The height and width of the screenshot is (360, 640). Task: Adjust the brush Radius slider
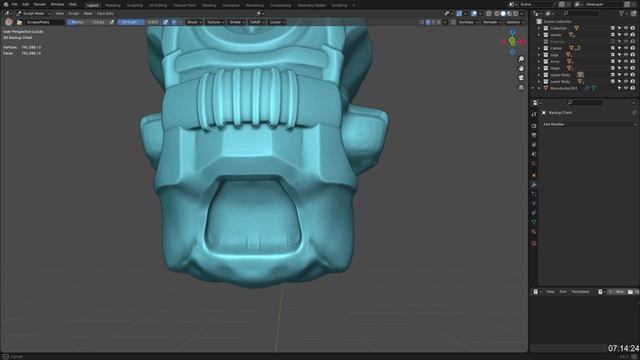pyautogui.click(x=87, y=22)
